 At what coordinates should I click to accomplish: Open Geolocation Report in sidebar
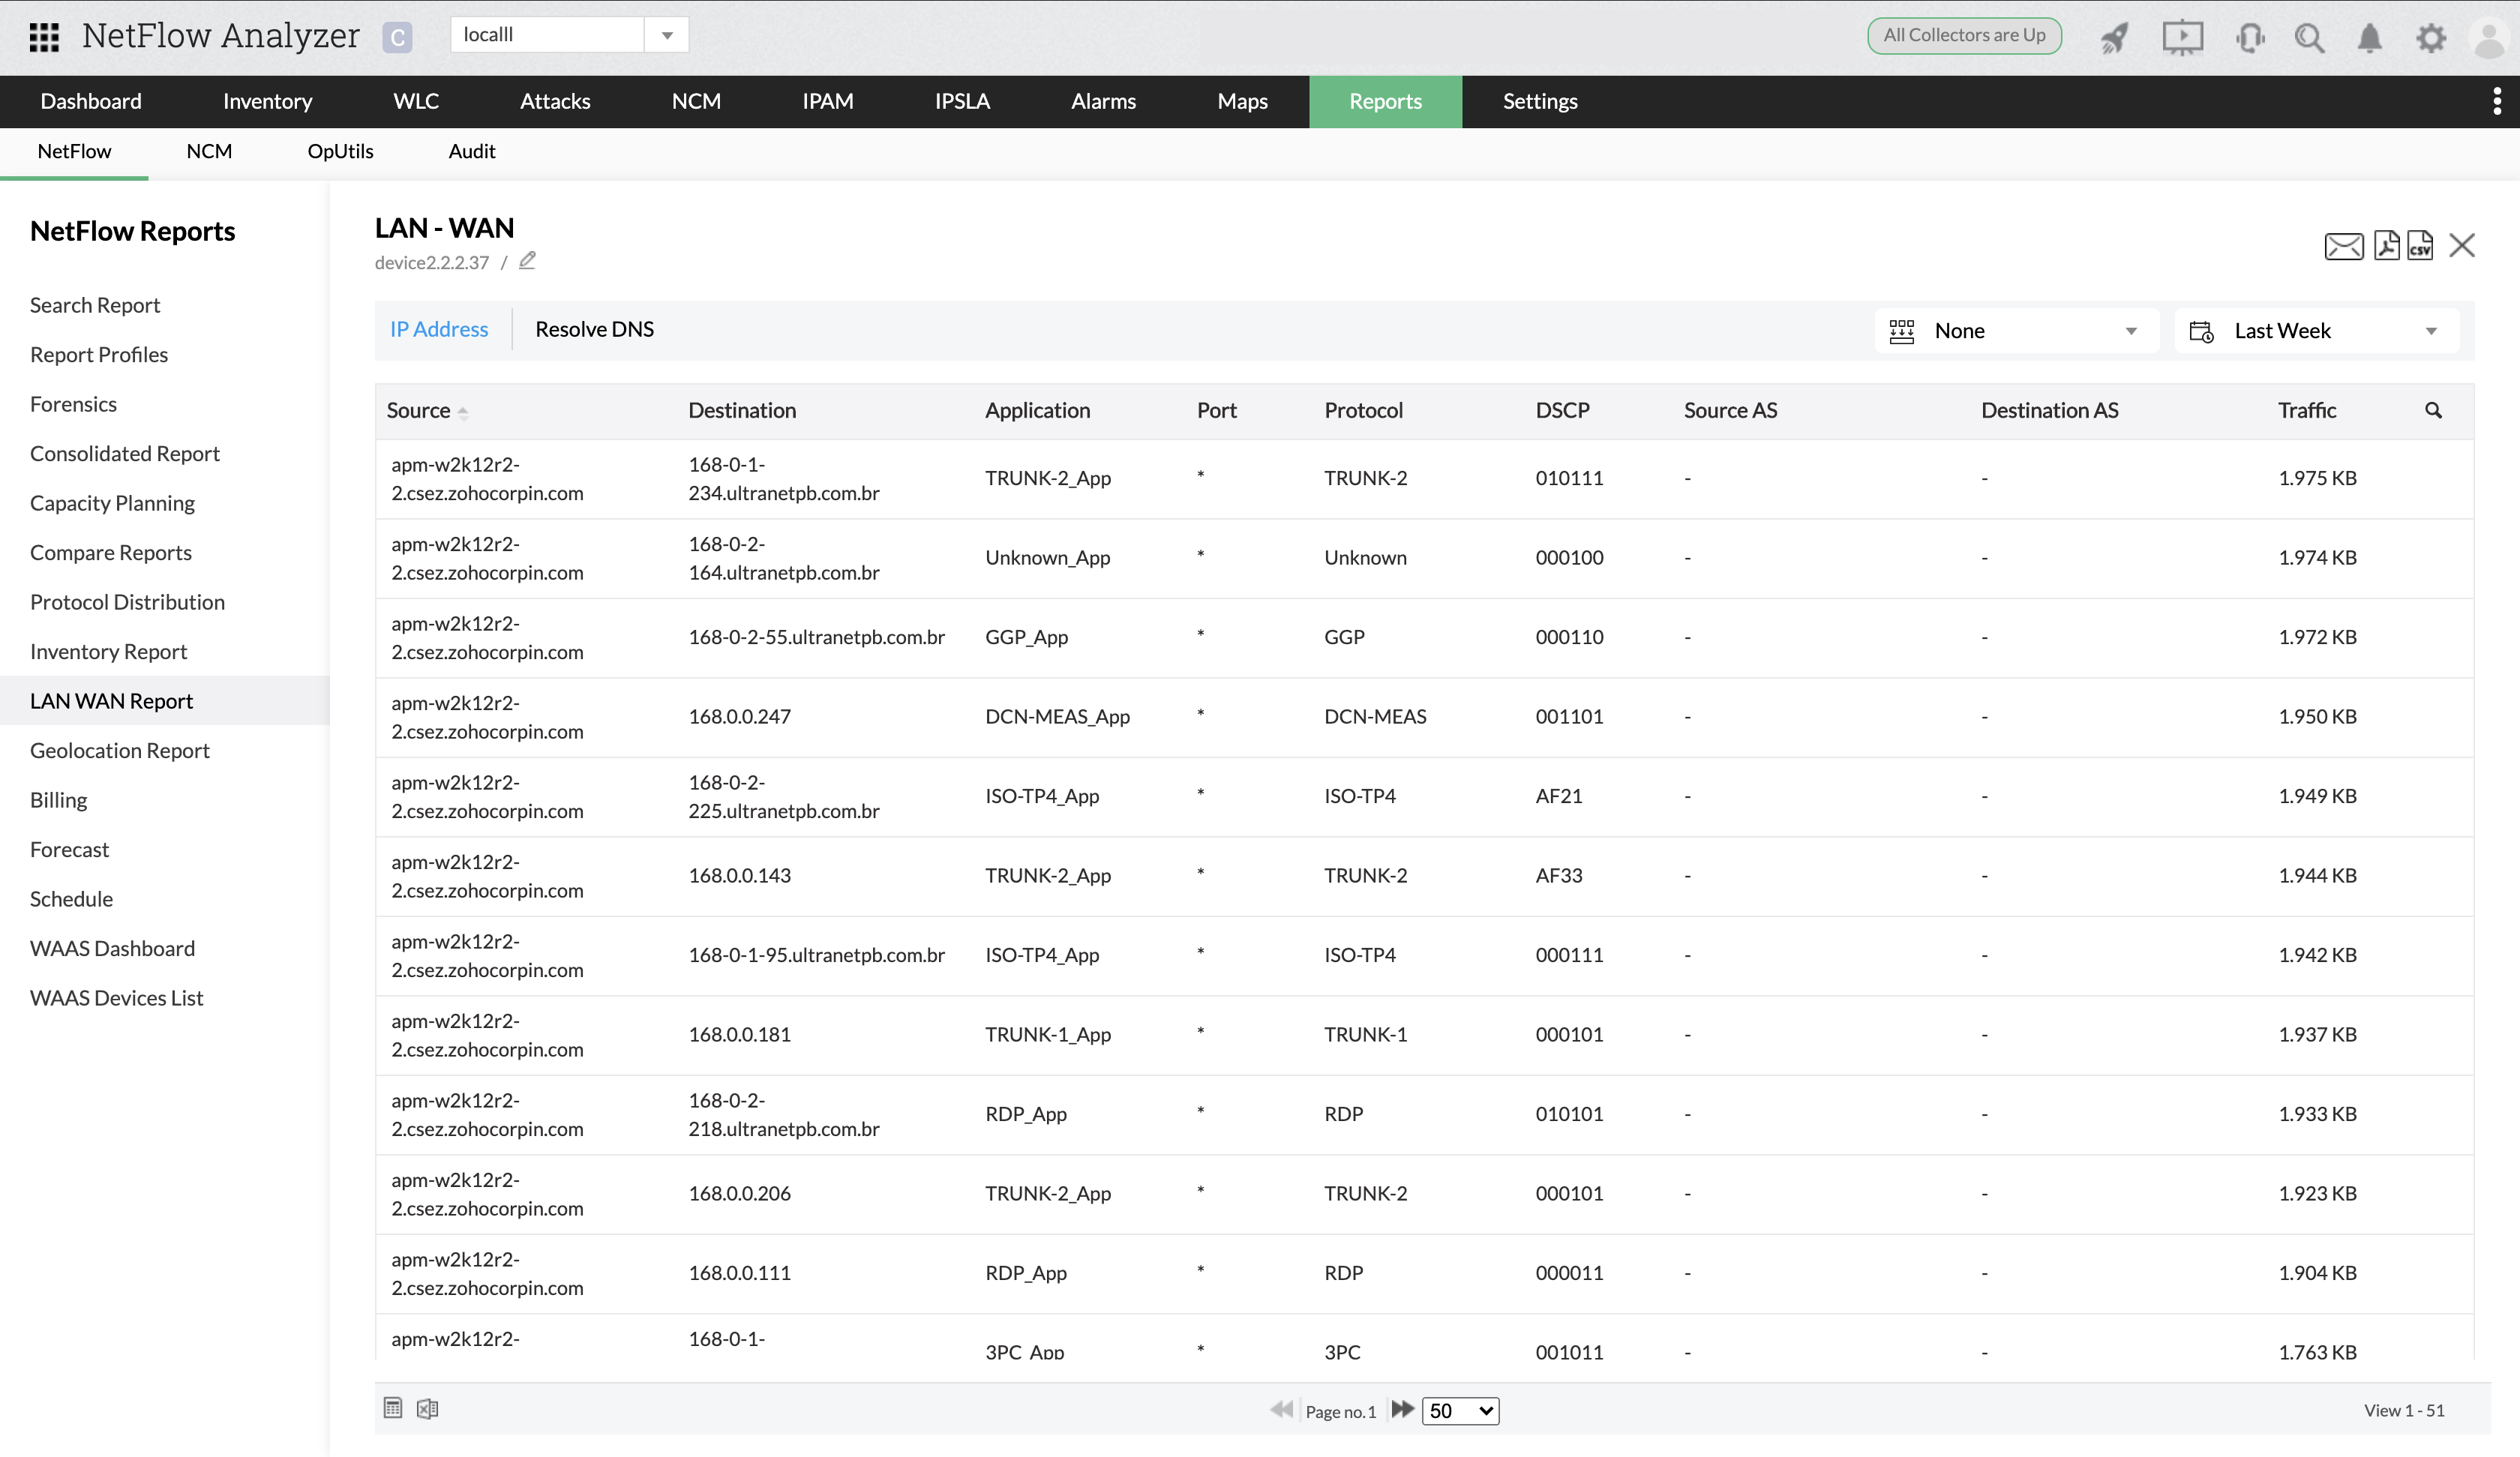pyautogui.click(x=120, y=750)
